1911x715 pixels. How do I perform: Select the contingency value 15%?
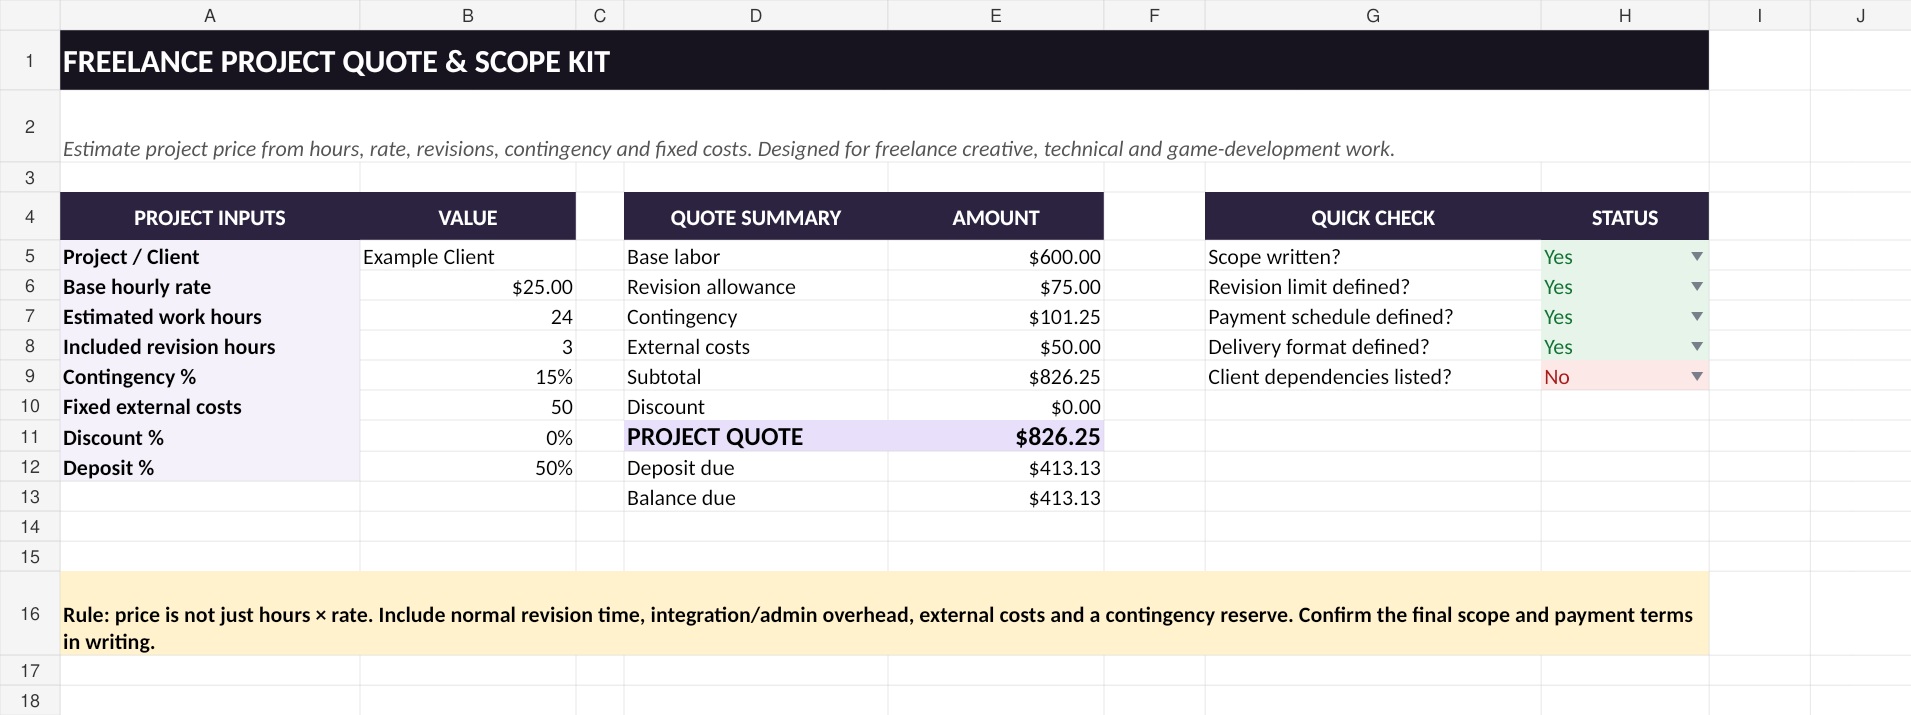(468, 377)
